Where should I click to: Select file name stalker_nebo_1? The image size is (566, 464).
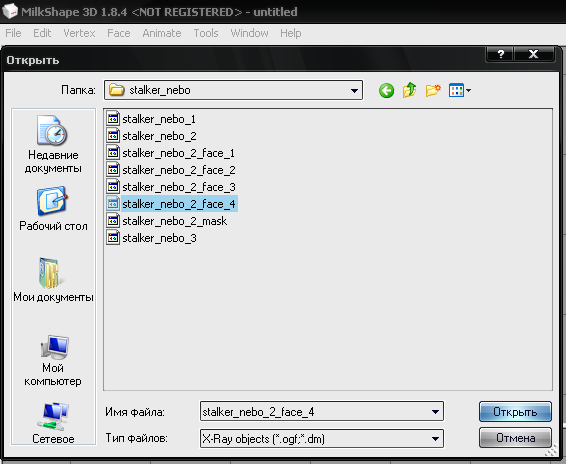tap(159, 119)
